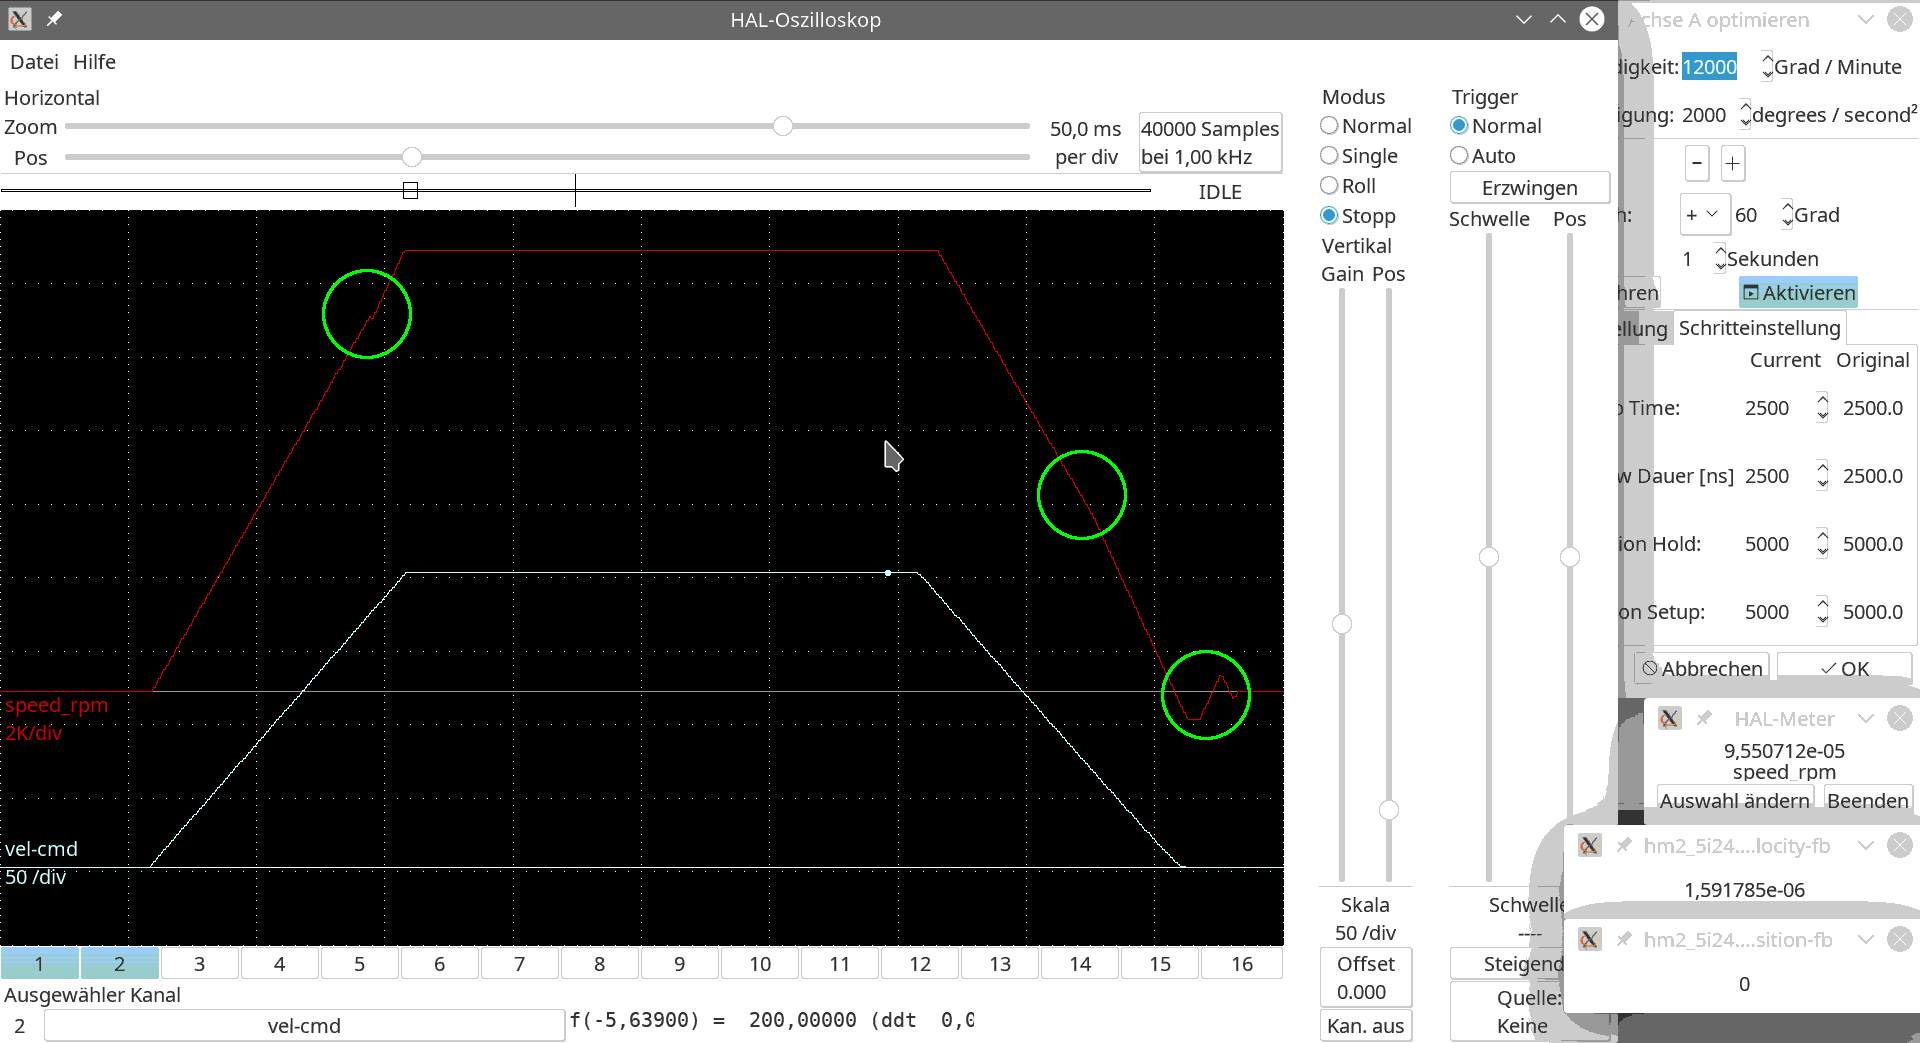
Task: Select Trigger Auto radio button
Action: point(1459,156)
